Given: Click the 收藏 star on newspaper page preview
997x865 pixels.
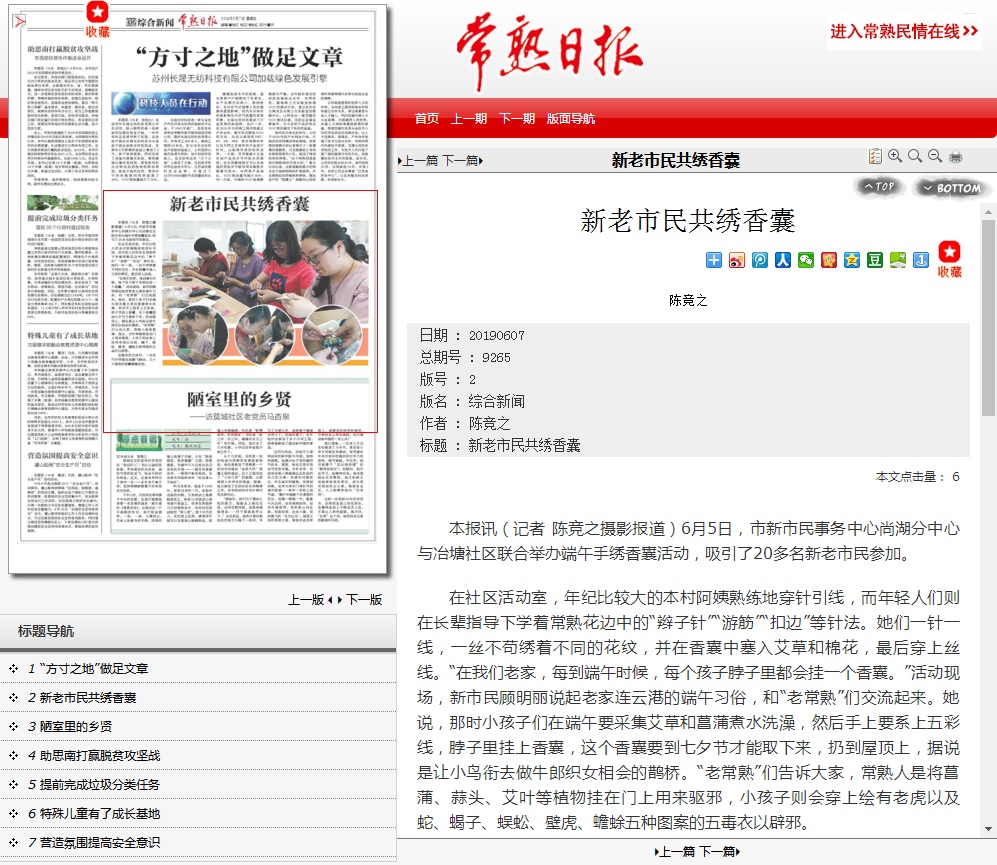Looking at the screenshot, I should point(97,19).
